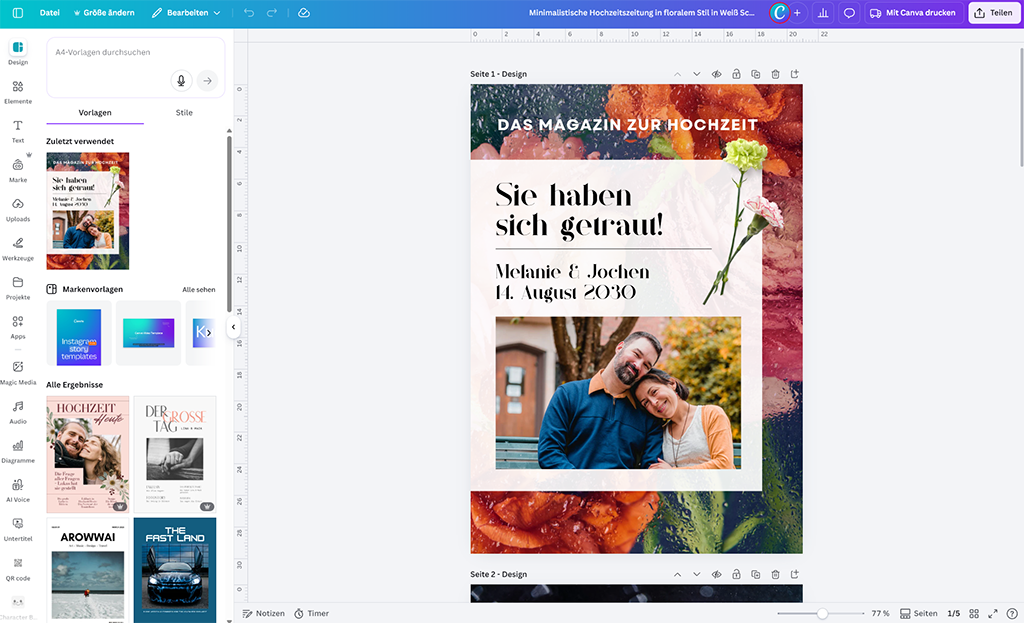
Task: Open the Notizen notes button
Action: click(264, 613)
